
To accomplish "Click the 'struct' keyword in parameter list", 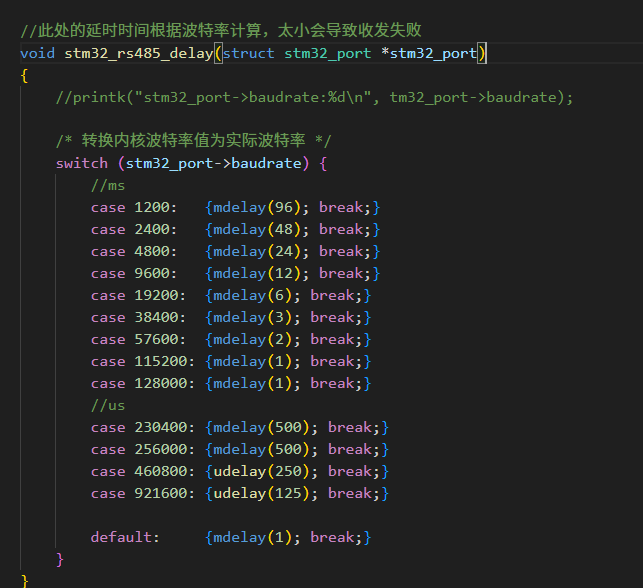I will pos(249,53).
